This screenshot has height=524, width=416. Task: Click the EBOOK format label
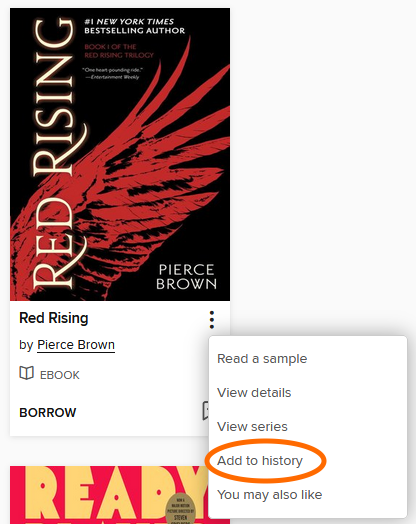point(59,375)
